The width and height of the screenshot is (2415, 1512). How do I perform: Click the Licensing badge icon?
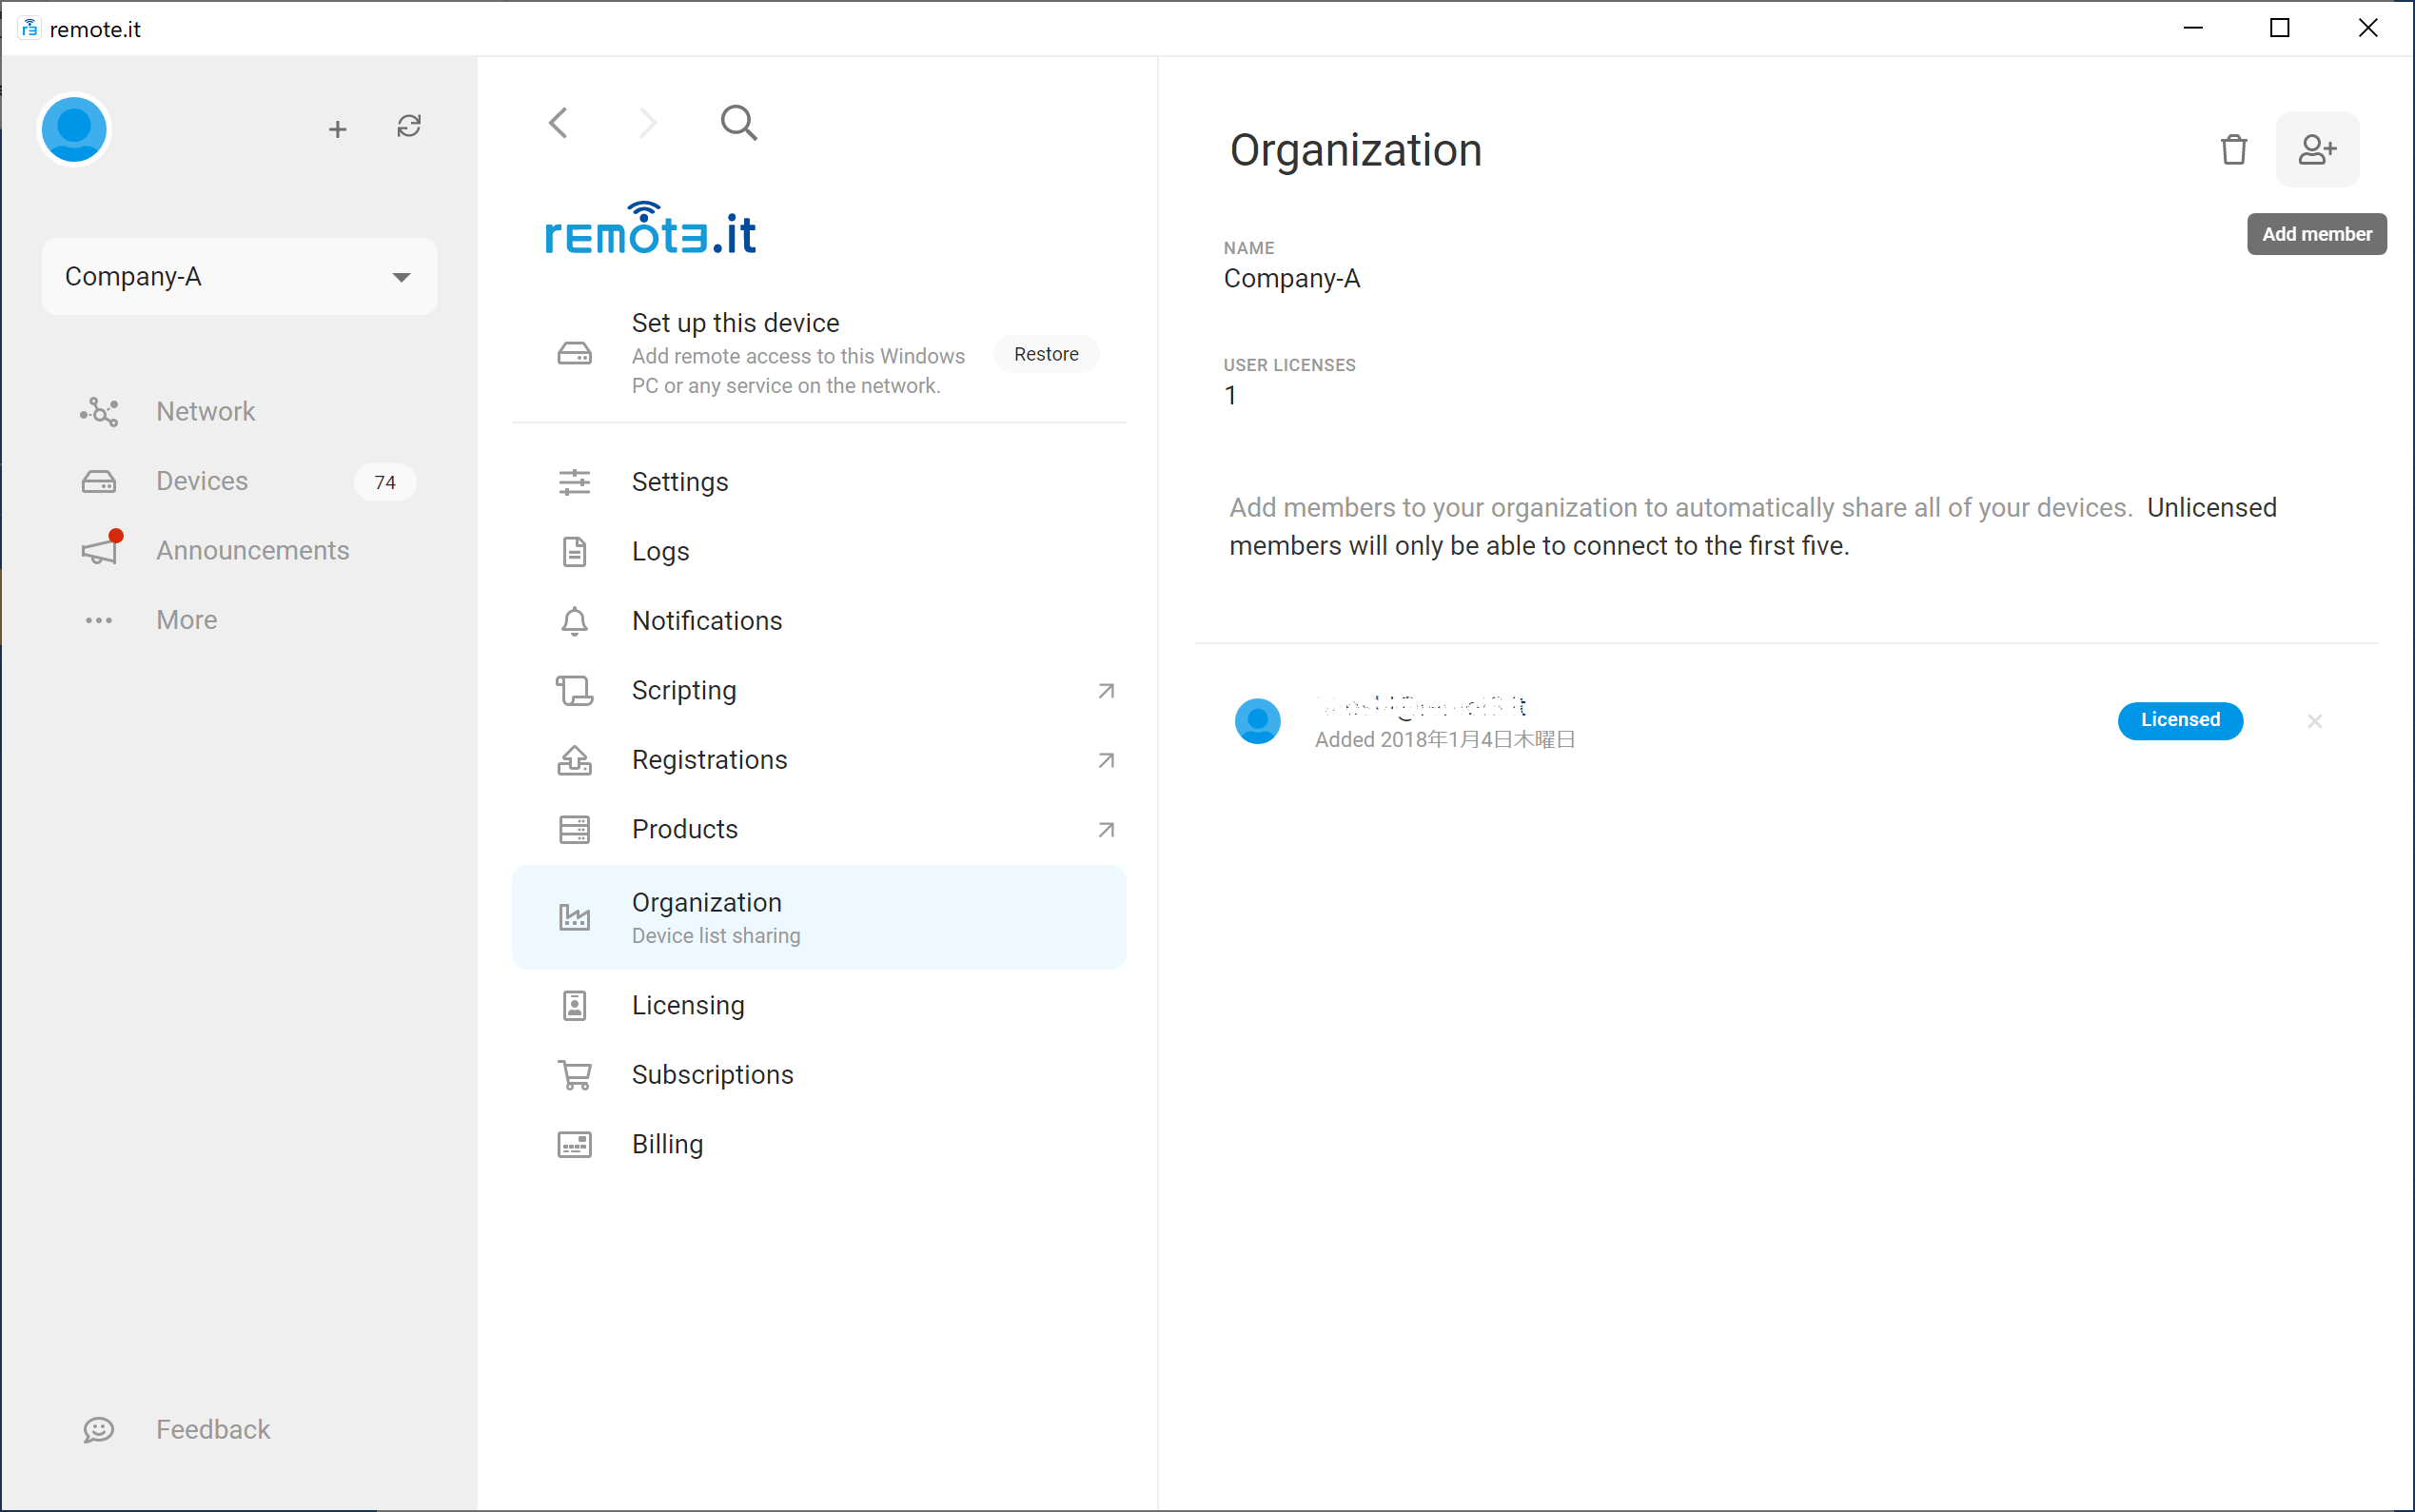coord(574,1005)
